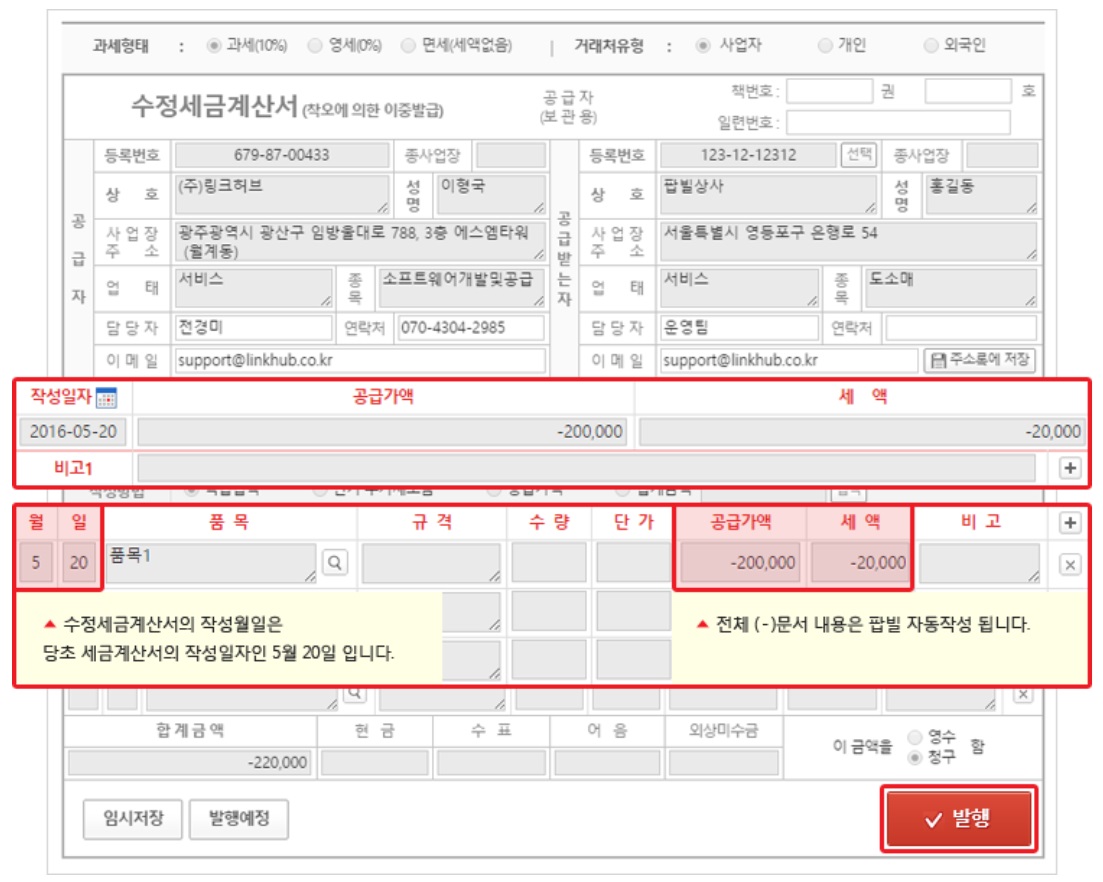Click supplier phone field 070-4304-2985
Screen dimensions: 1103x882
click(x=471, y=328)
